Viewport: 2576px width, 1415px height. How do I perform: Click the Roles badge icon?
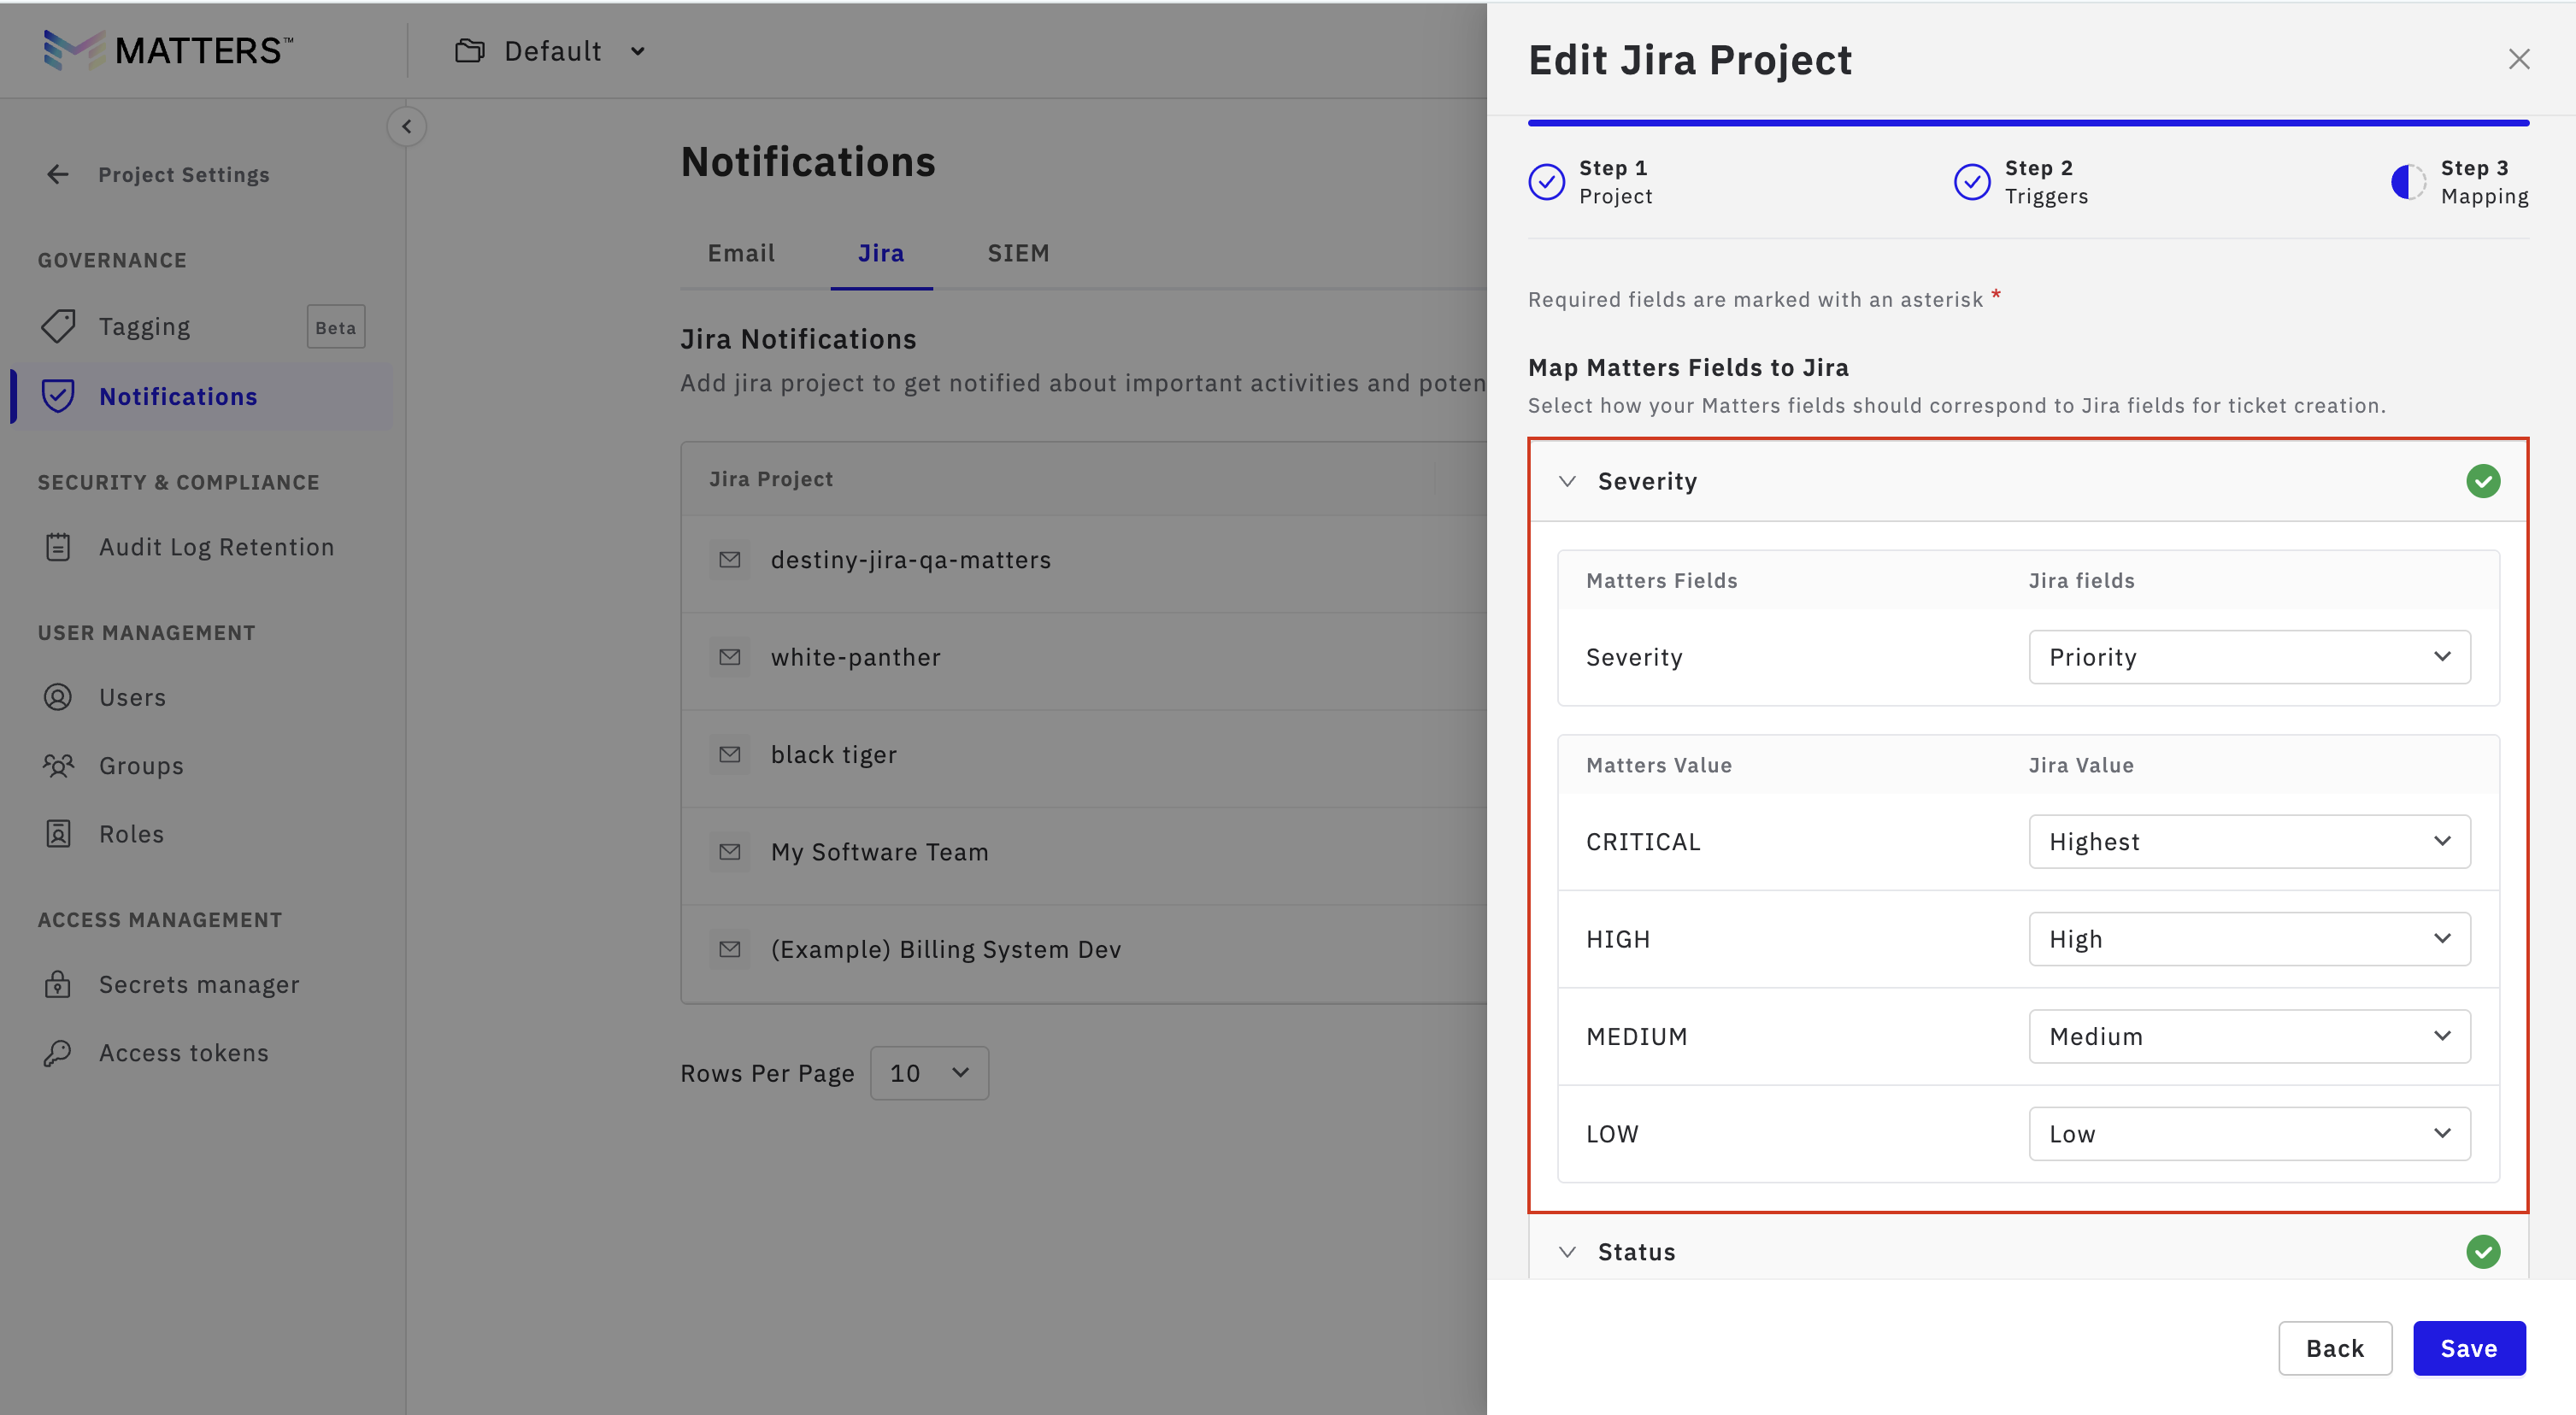(58, 833)
